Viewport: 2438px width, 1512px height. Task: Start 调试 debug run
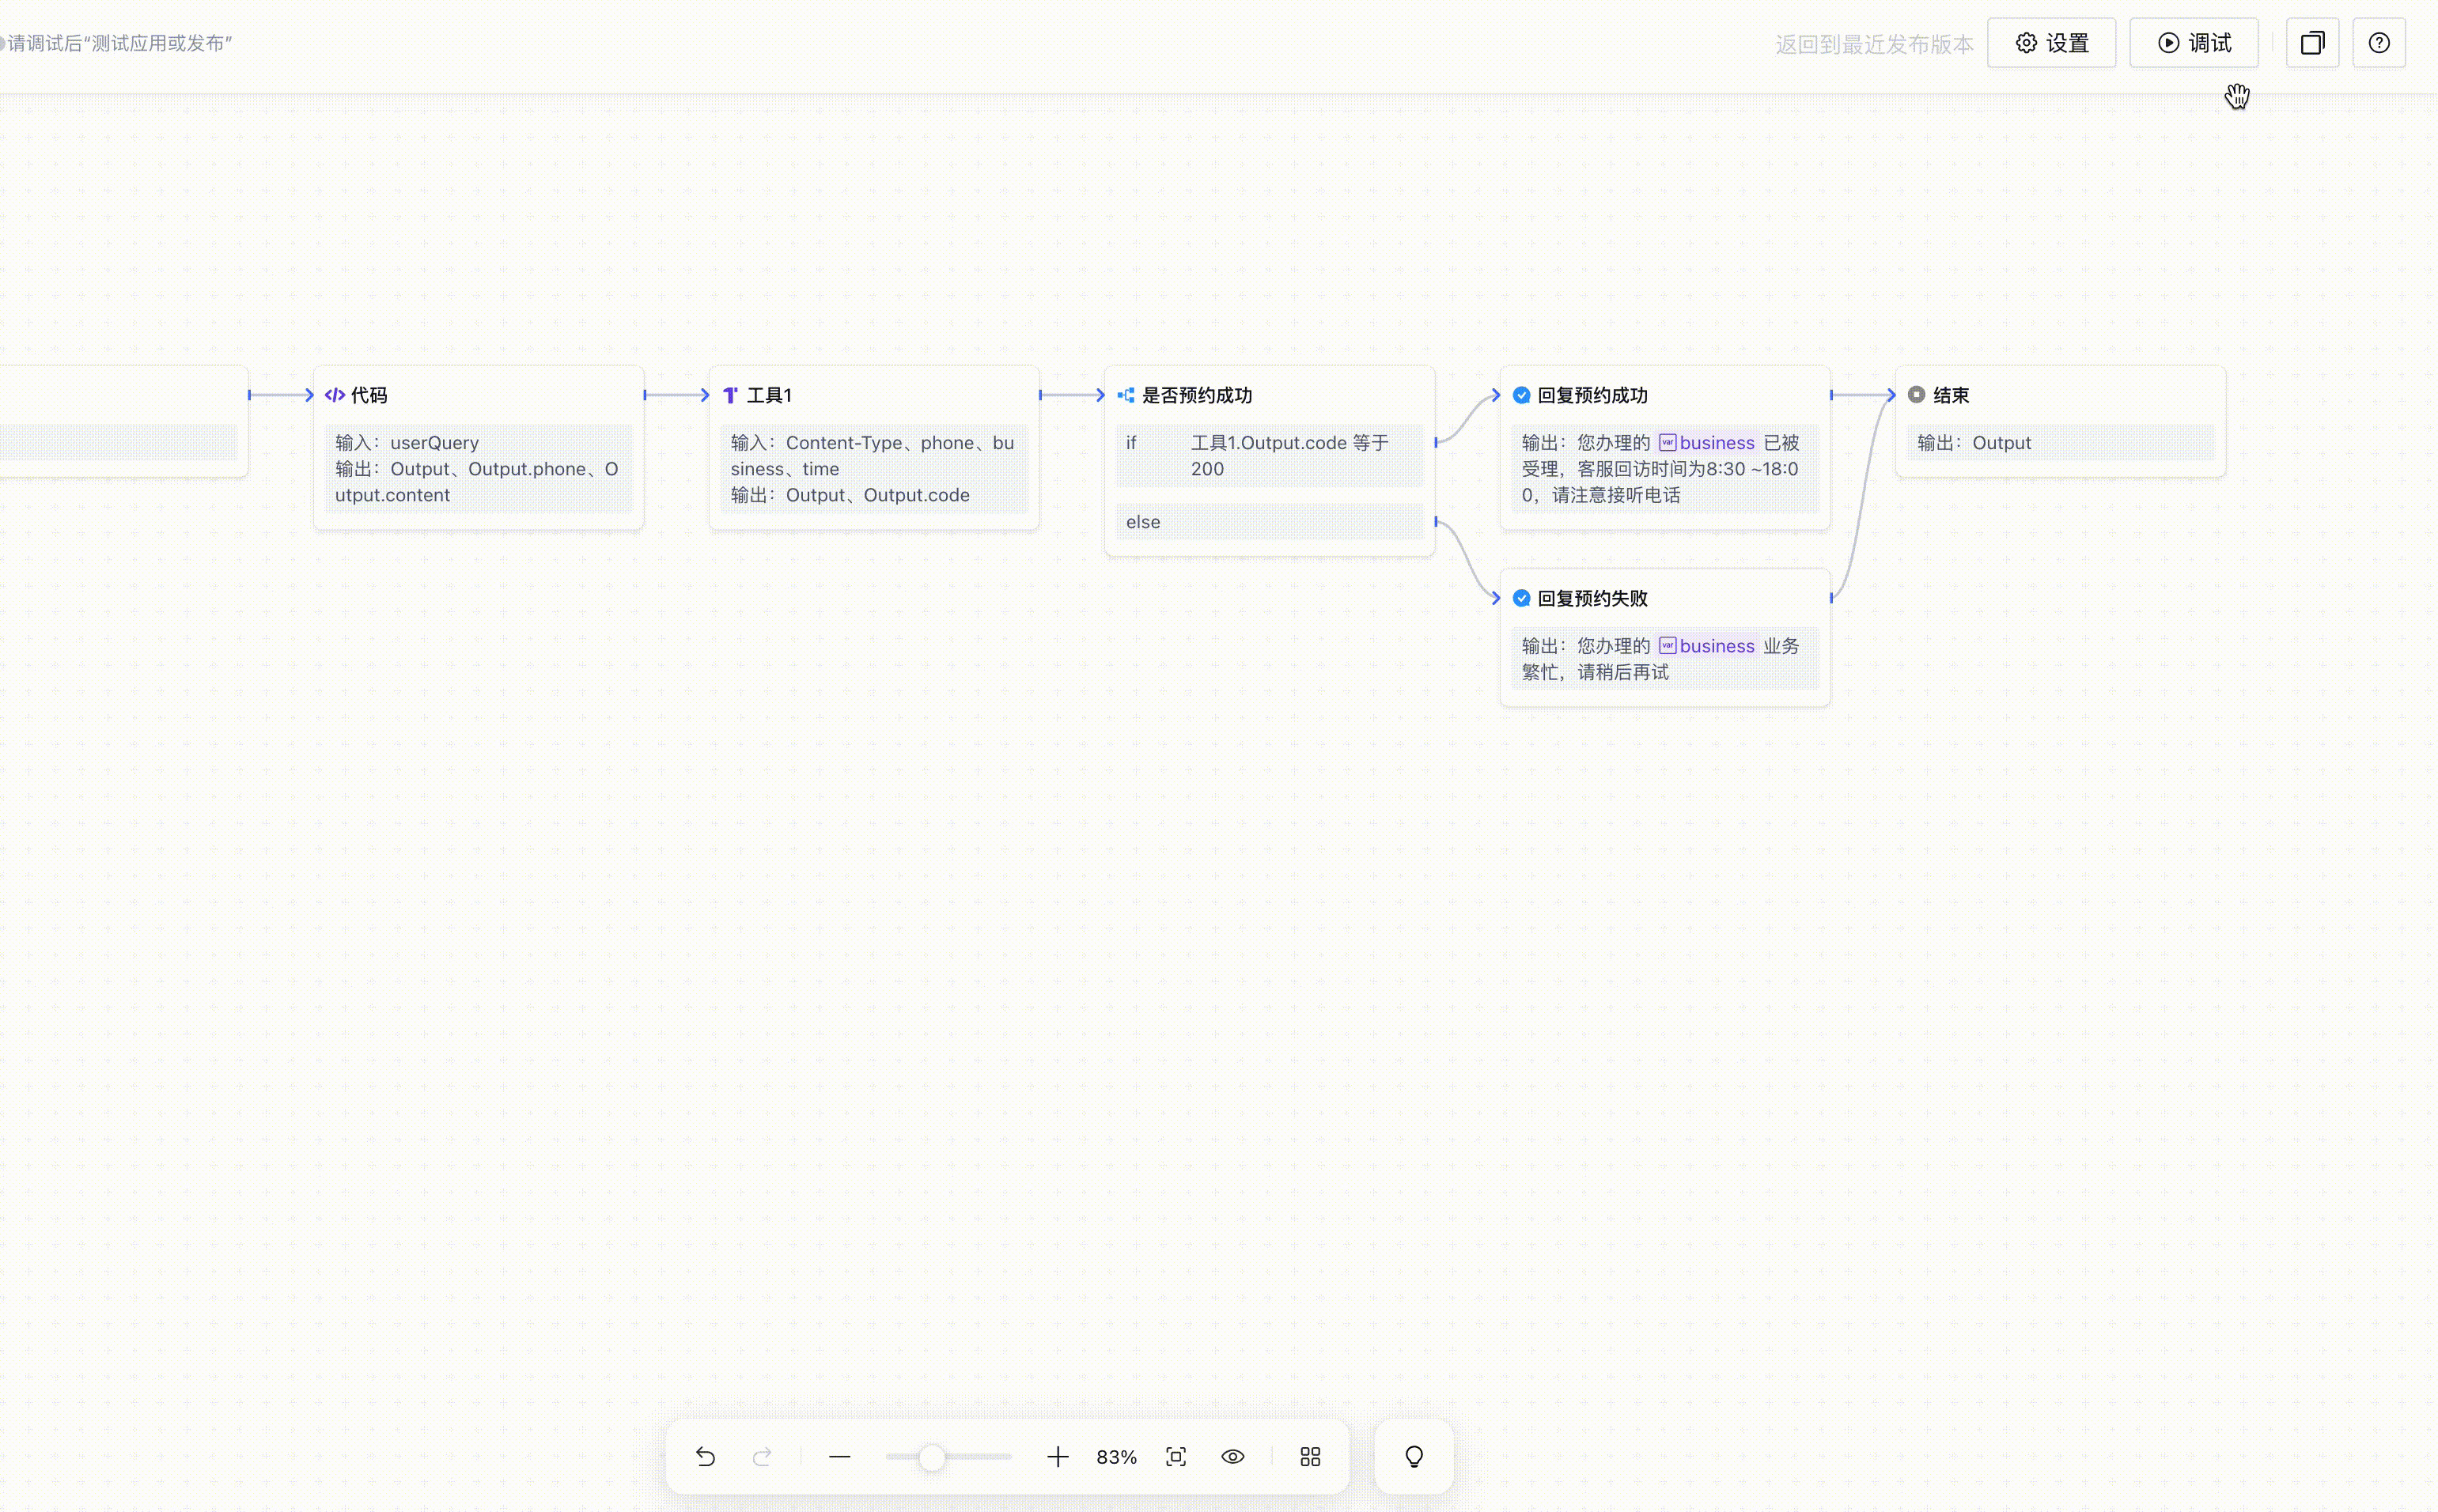tap(2193, 43)
